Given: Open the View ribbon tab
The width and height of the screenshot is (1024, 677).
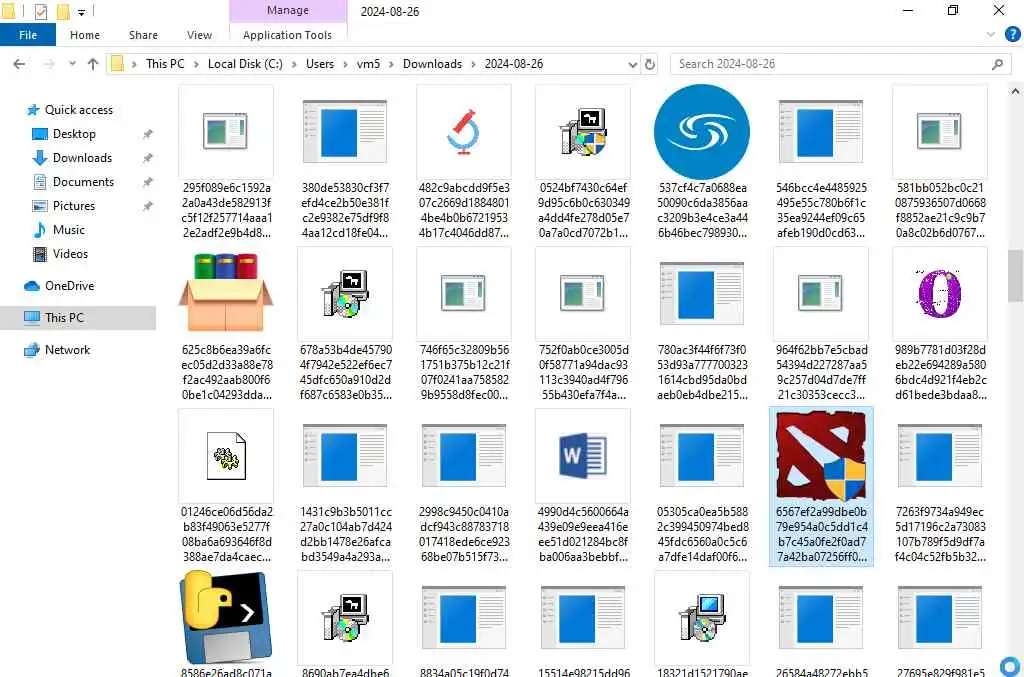Looking at the screenshot, I should (x=199, y=35).
